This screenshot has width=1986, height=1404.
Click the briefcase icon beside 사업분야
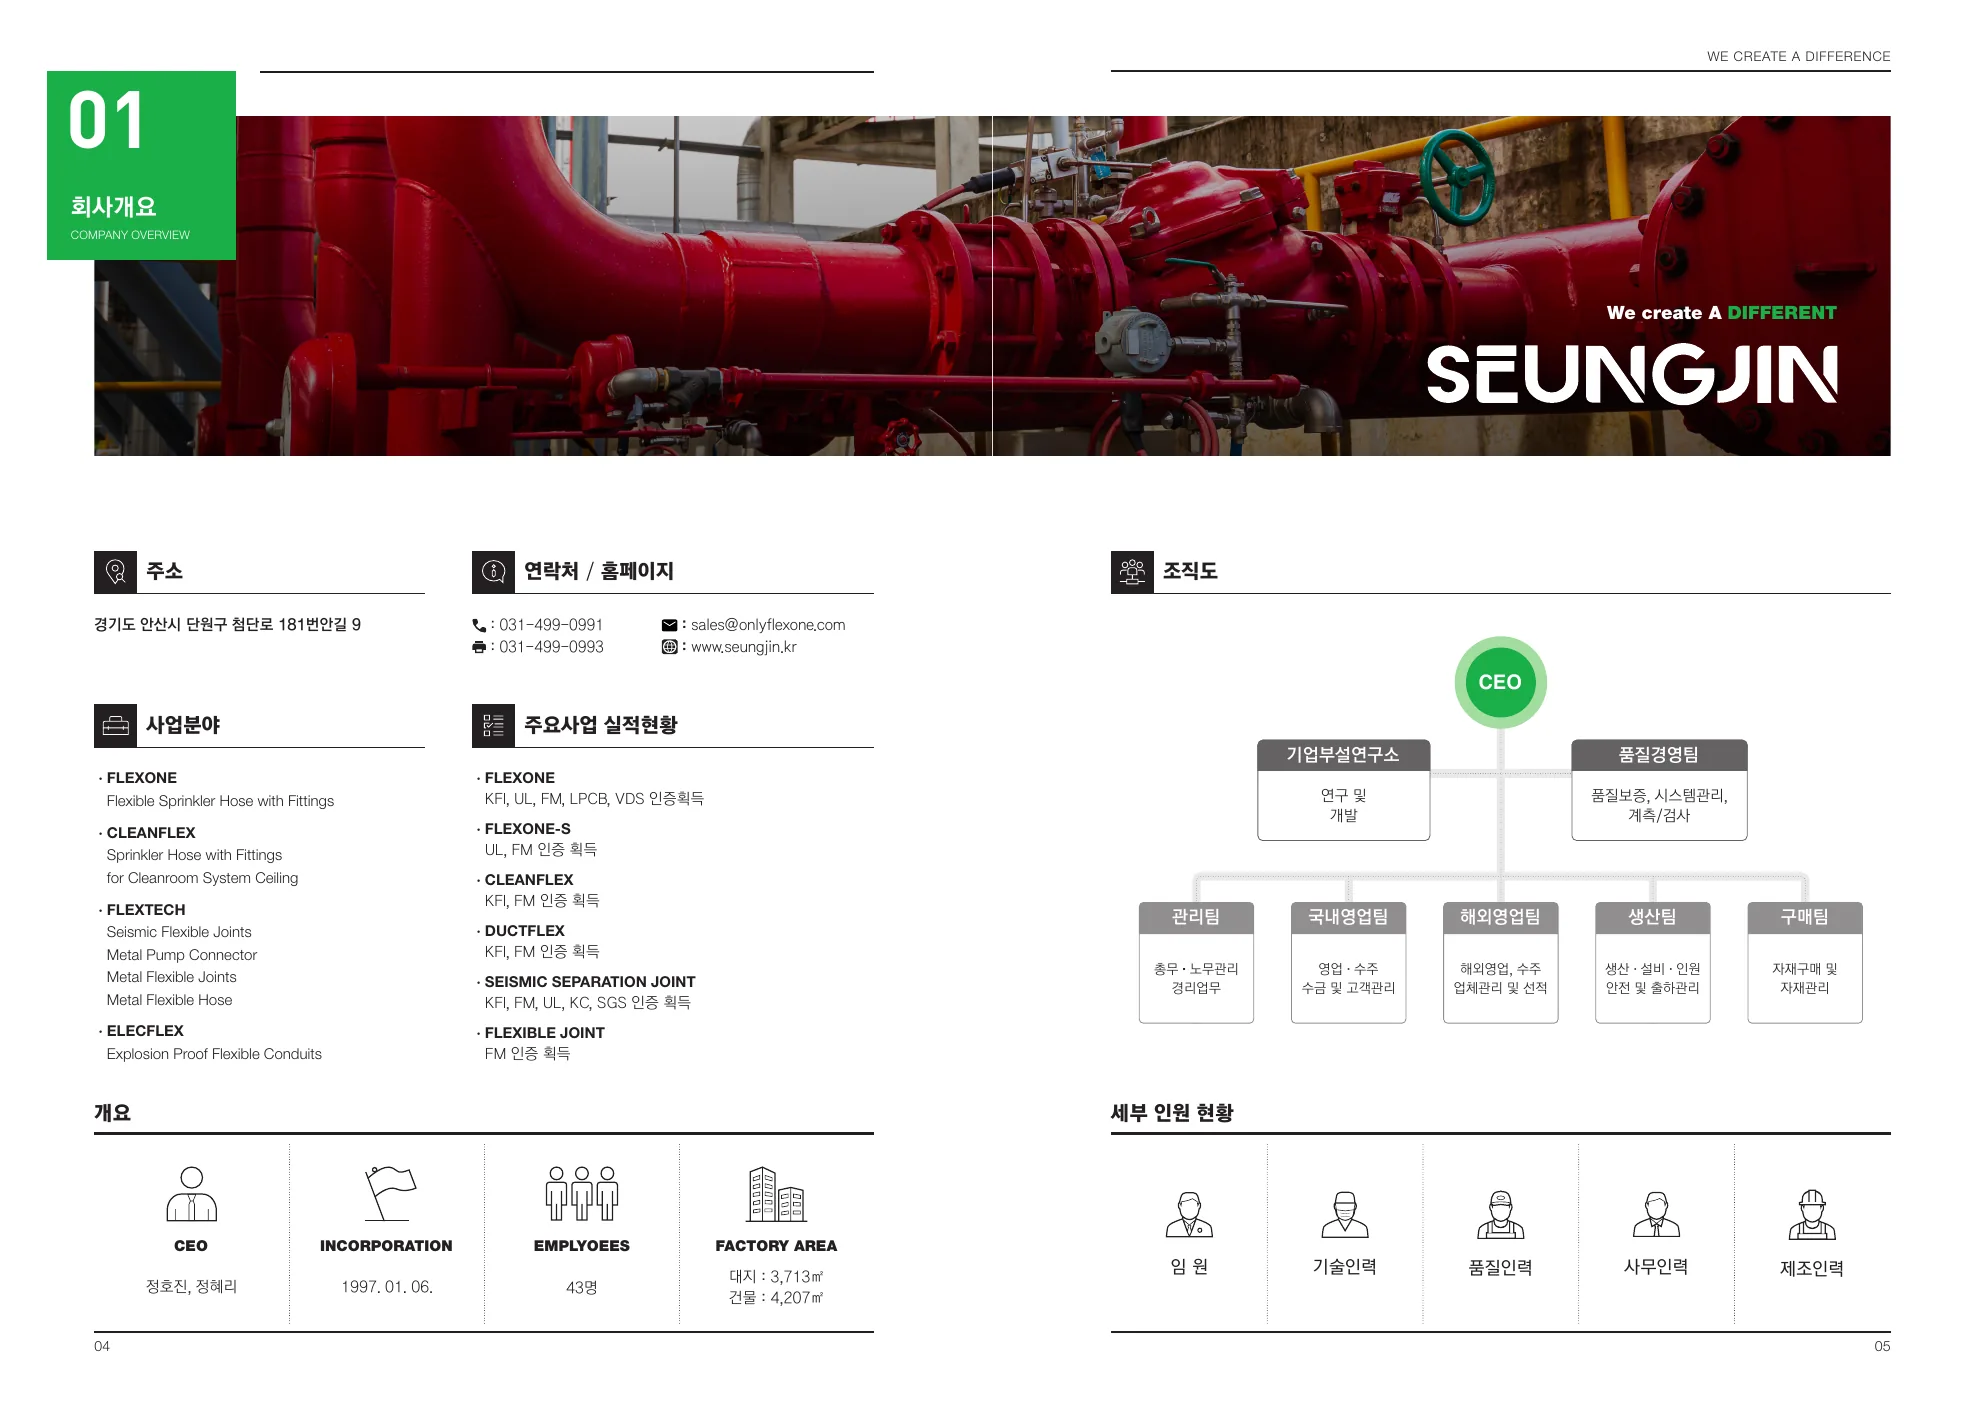pyautogui.click(x=115, y=725)
